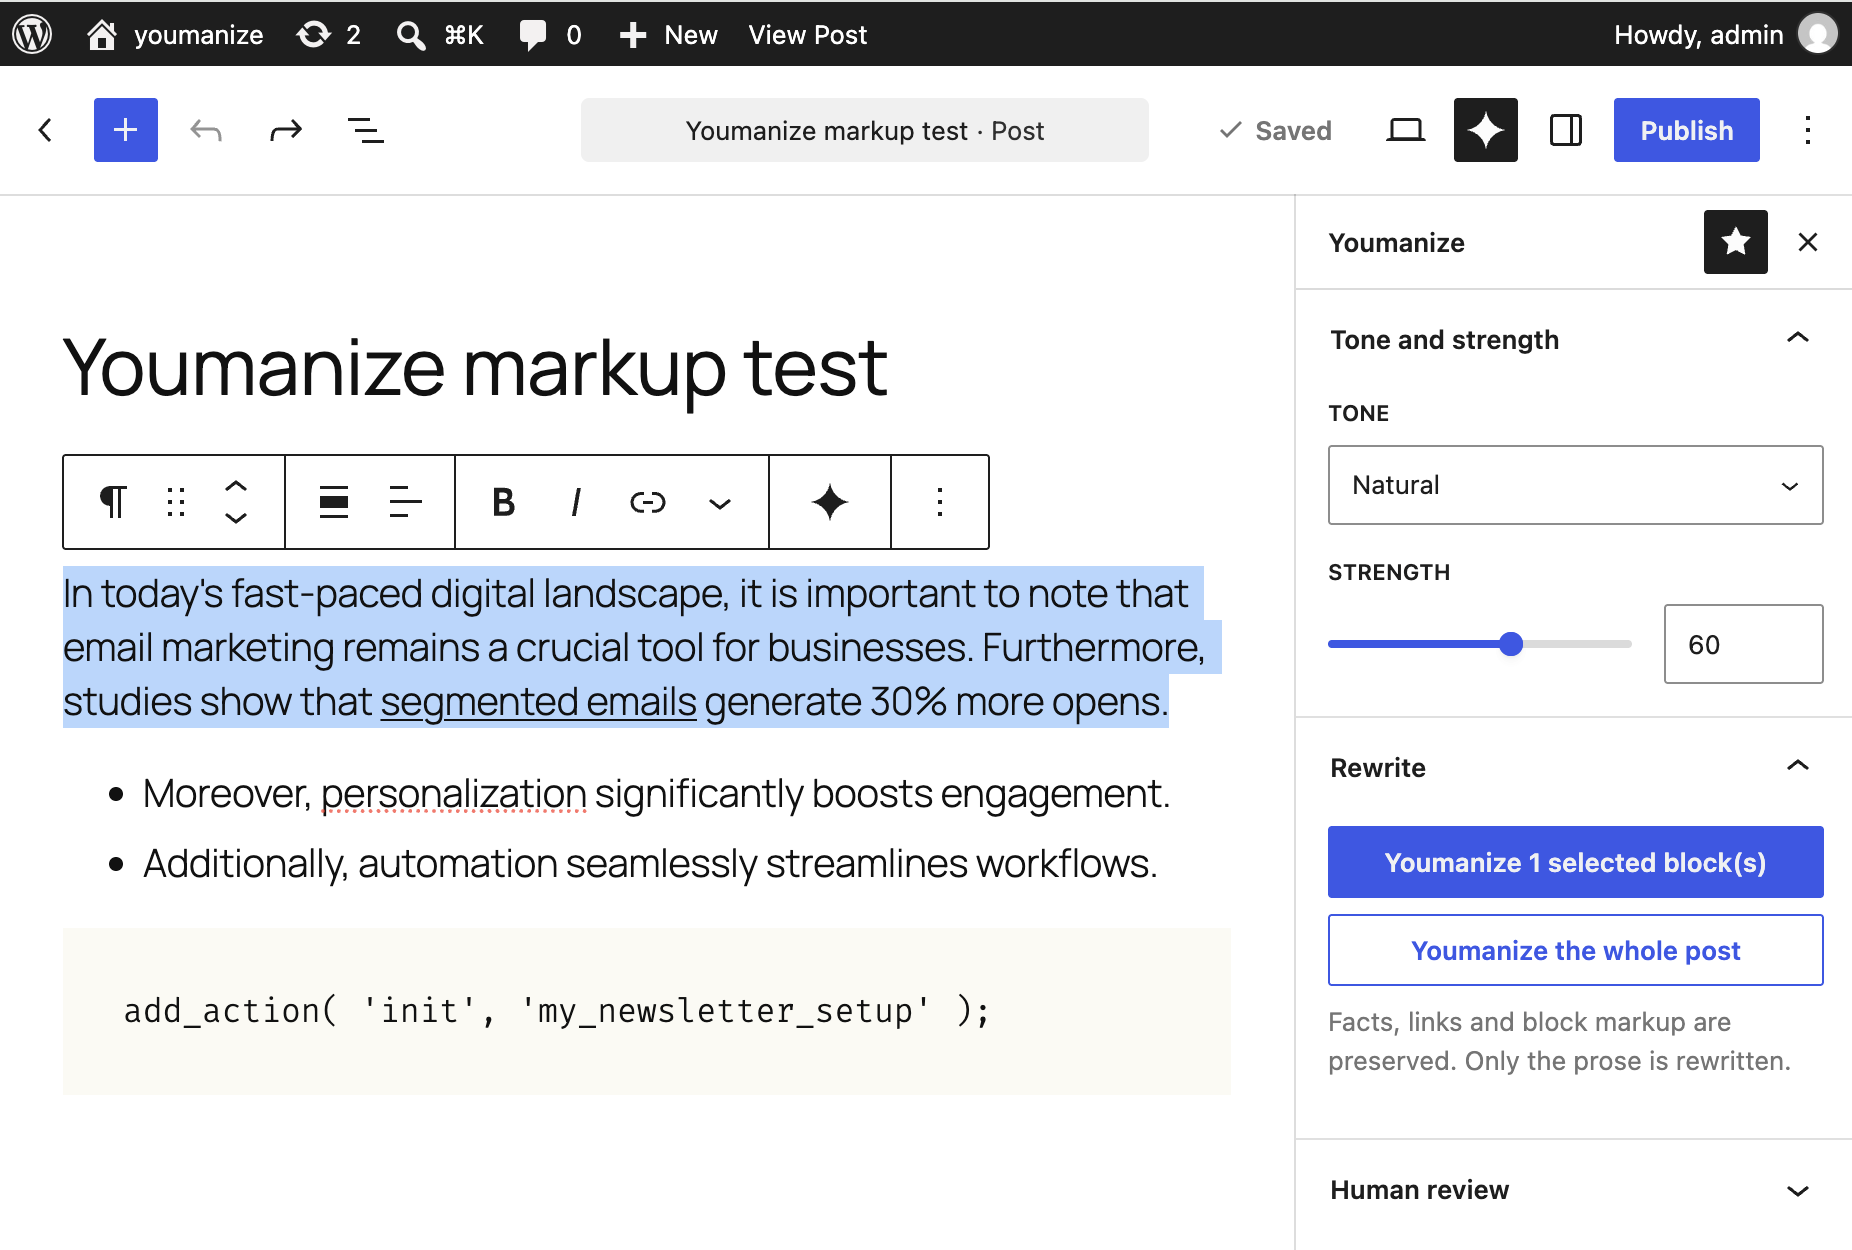Open the block options three-dot menu

pos(940,502)
